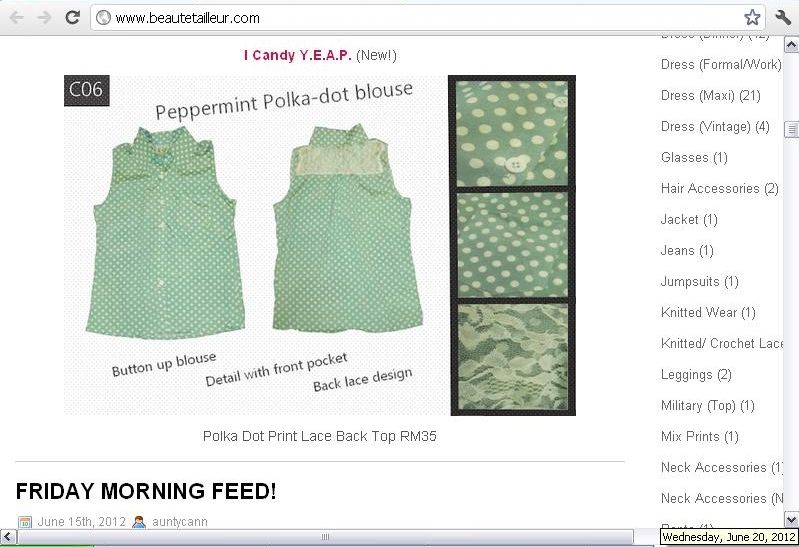Click the Button up blouse text
The width and height of the screenshot is (799, 547).
click(164, 364)
